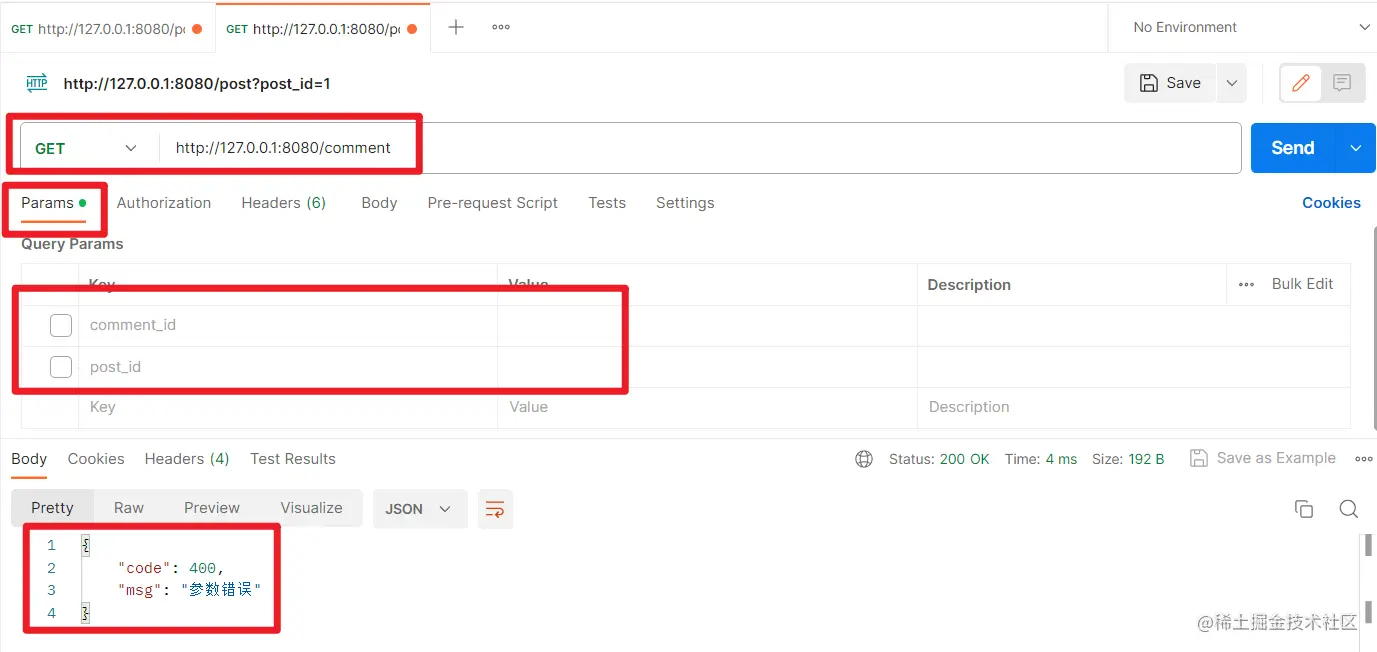Click the request title http://127.0.0.1:8080/post?post_id=1
The height and width of the screenshot is (652, 1377).
(197, 84)
